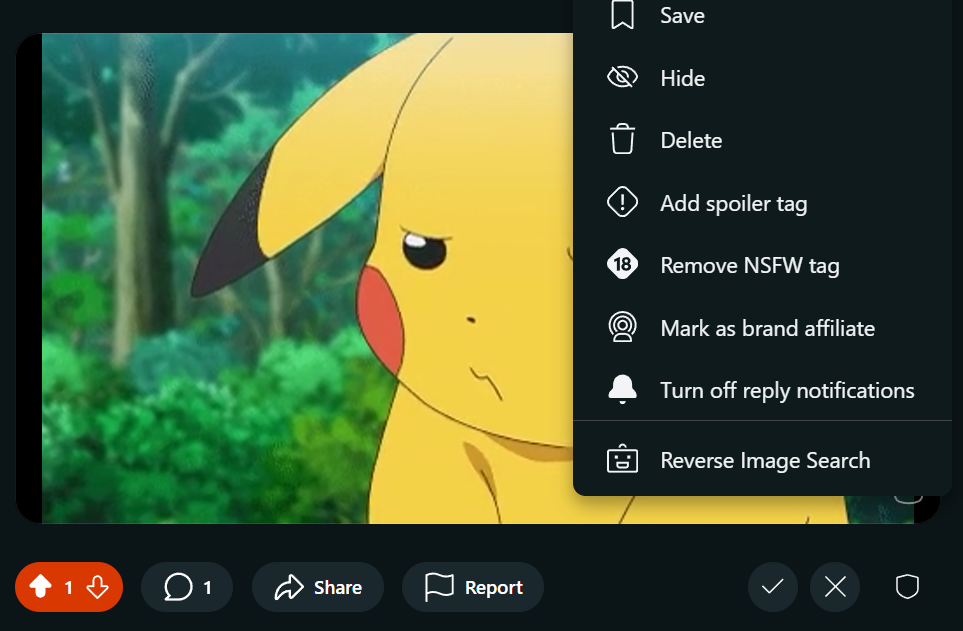This screenshot has height=631, width=963.
Task: Click the vote count number
Action: click(x=69, y=587)
